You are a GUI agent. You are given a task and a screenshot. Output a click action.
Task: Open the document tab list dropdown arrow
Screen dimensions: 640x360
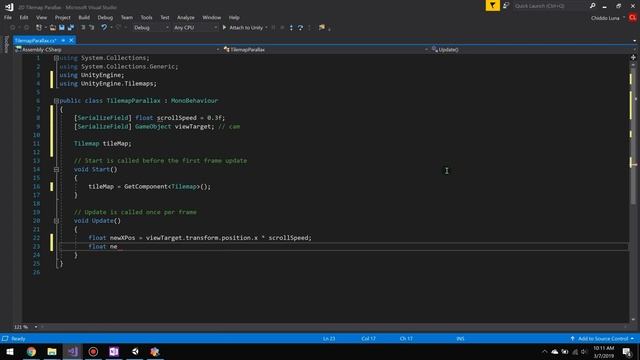click(634, 41)
